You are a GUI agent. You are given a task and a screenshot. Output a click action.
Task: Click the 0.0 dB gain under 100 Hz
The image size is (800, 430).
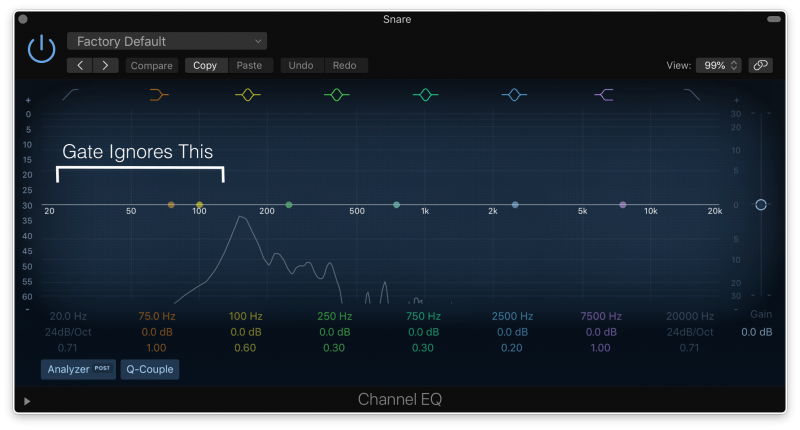(x=245, y=332)
